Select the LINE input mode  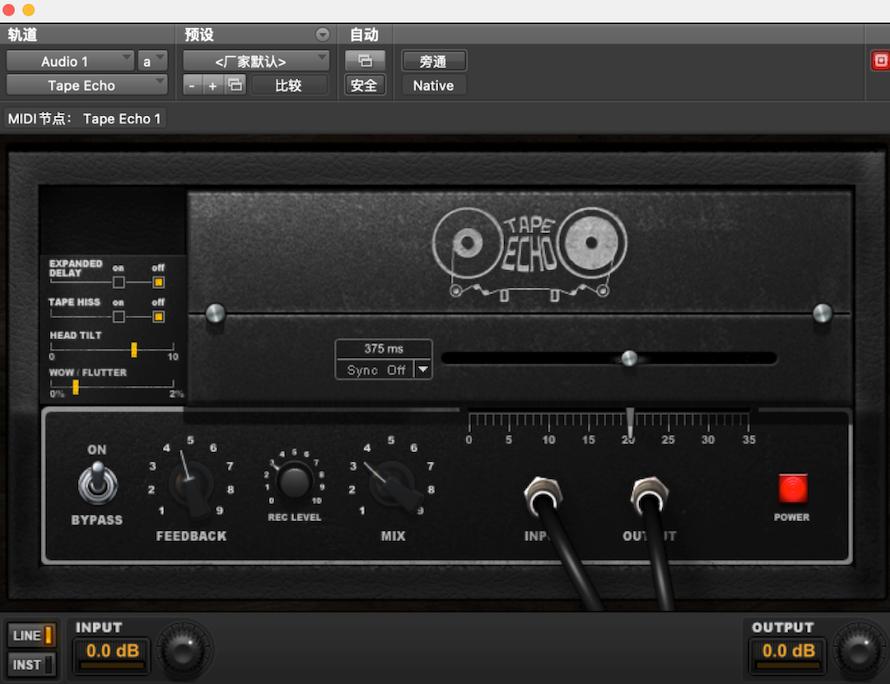coord(32,635)
